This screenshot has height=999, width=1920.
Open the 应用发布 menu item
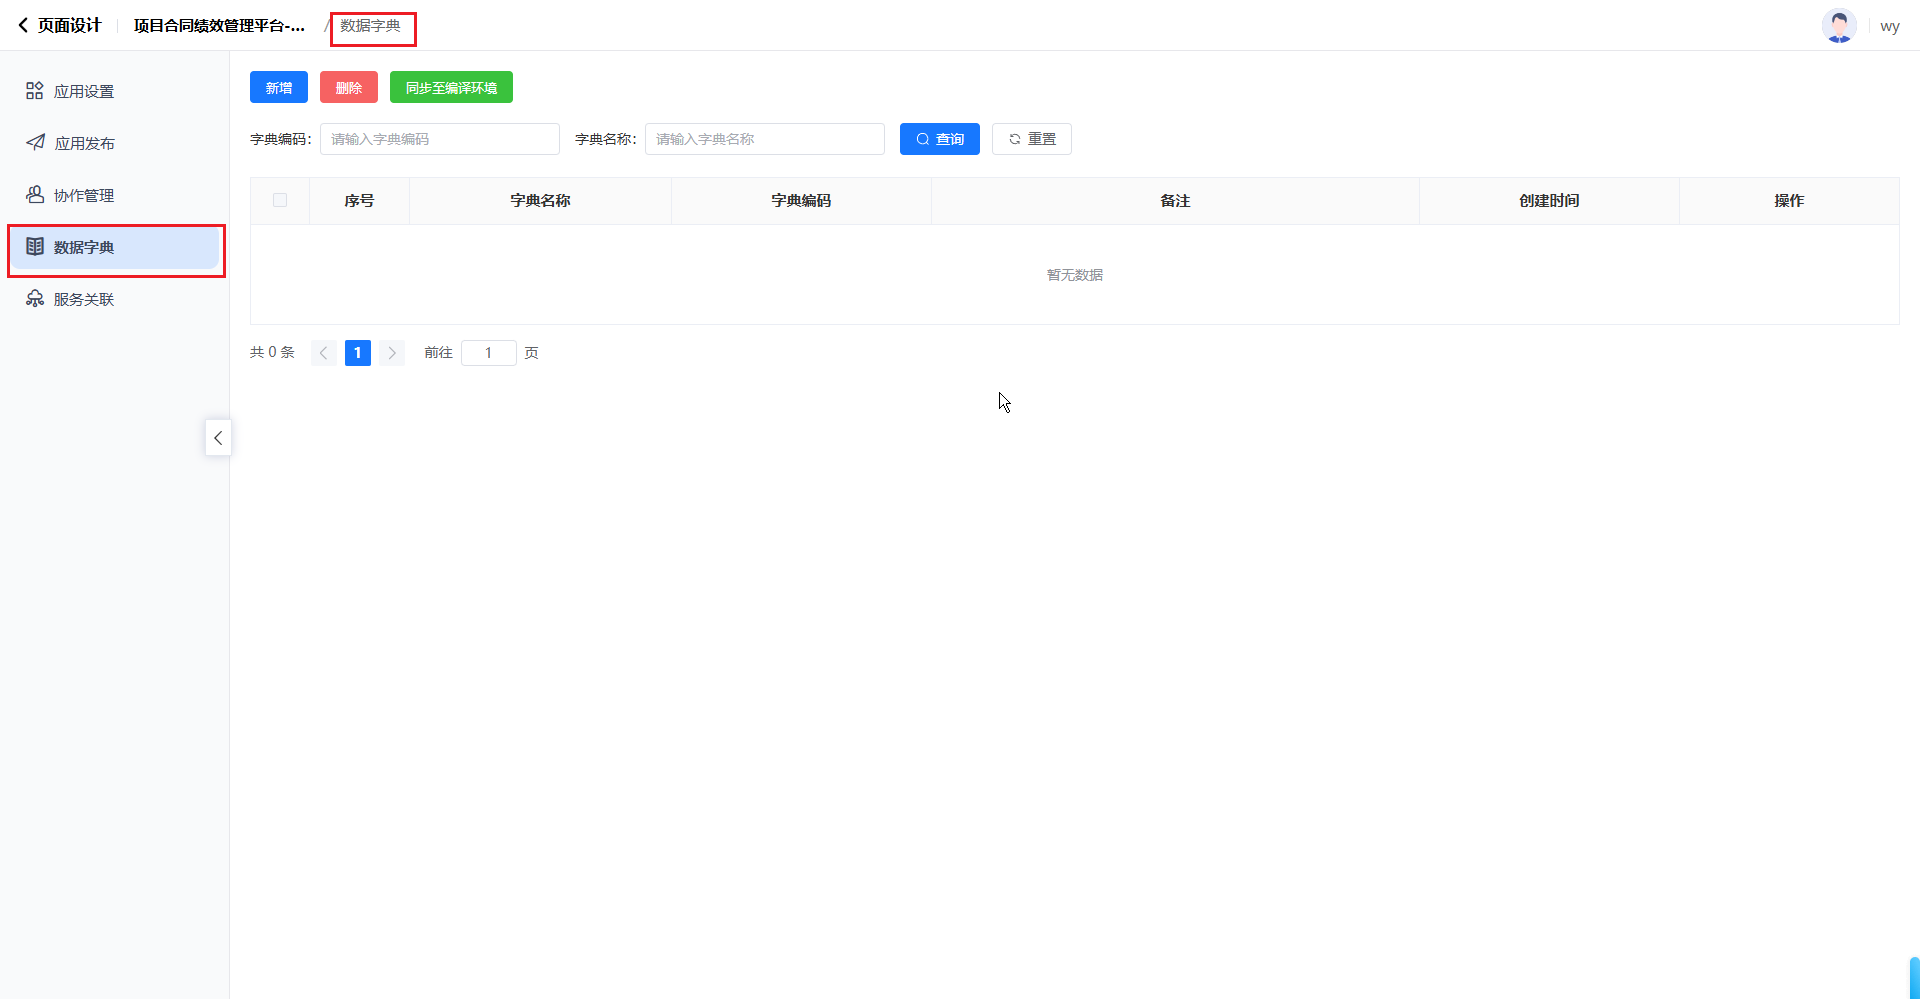point(84,143)
